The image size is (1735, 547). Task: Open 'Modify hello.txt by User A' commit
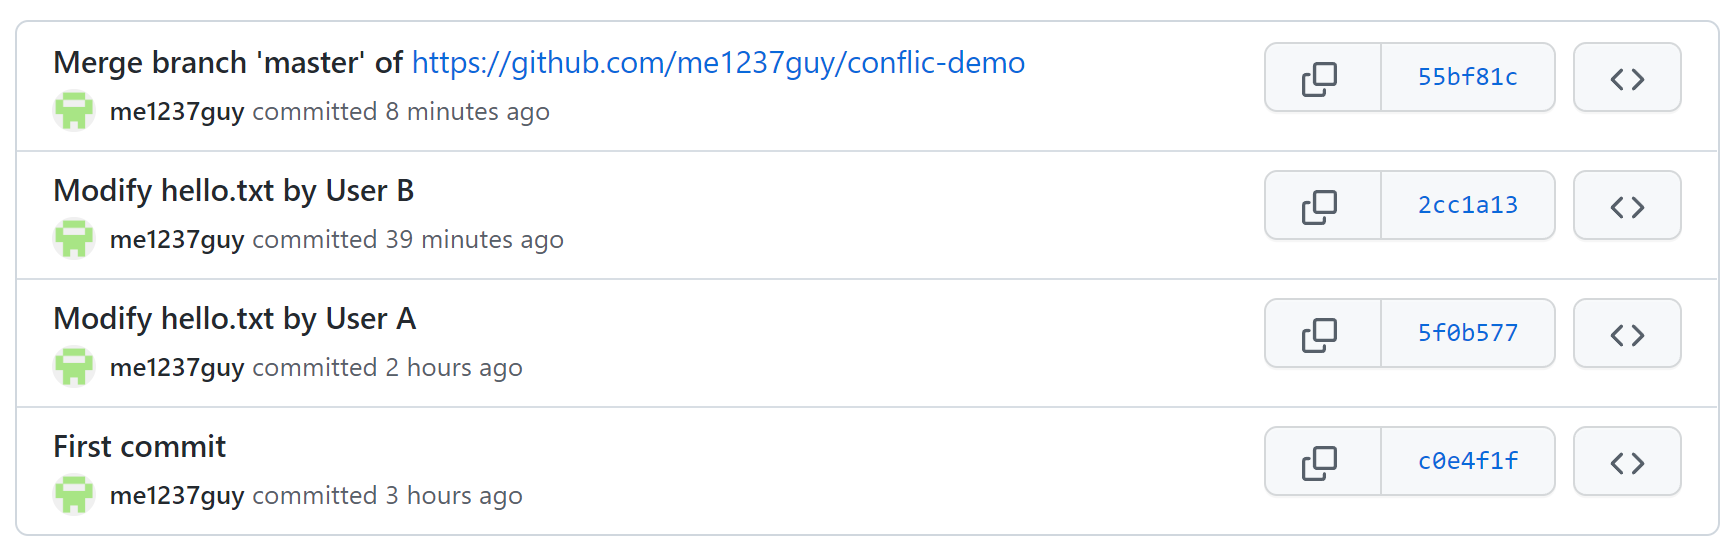coord(235,318)
